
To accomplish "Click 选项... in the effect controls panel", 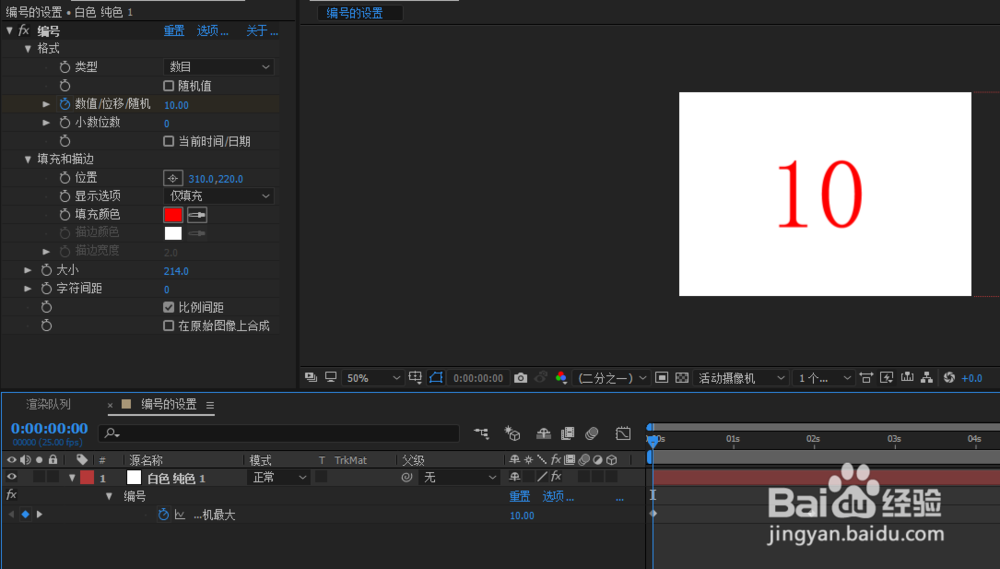I will (x=212, y=31).
